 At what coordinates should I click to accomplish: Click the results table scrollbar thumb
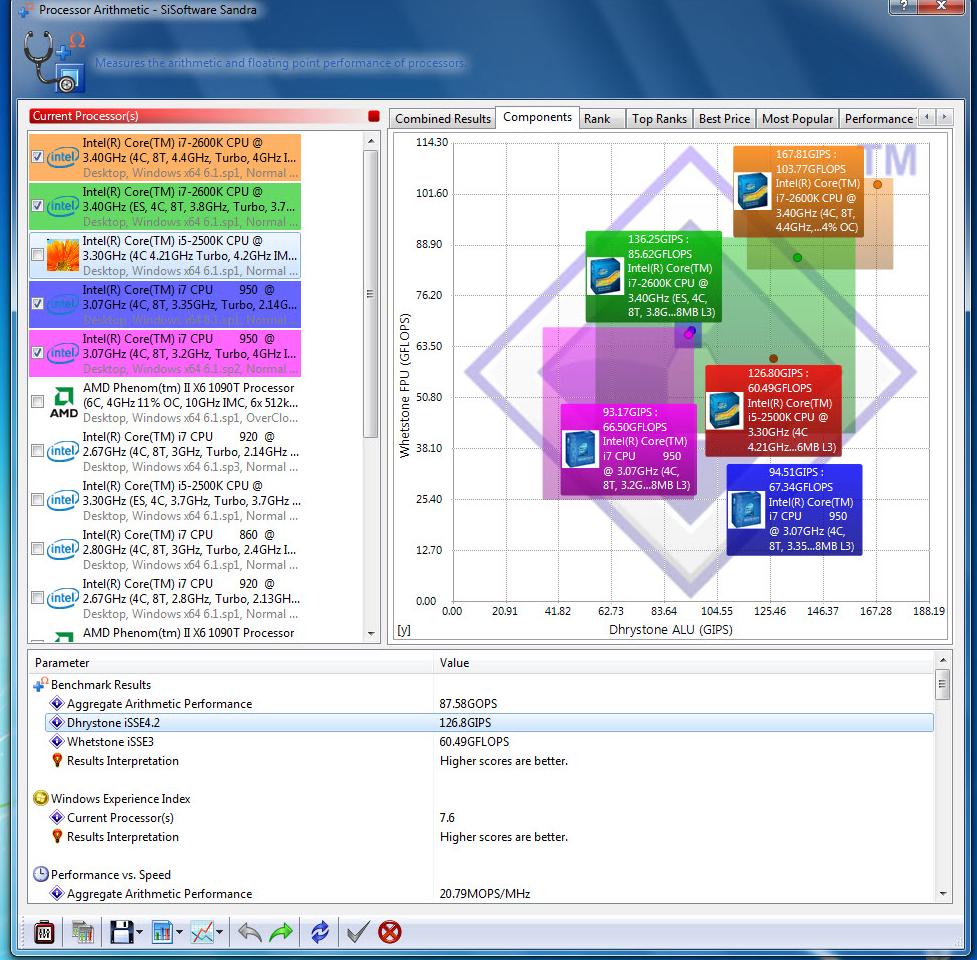click(x=943, y=684)
